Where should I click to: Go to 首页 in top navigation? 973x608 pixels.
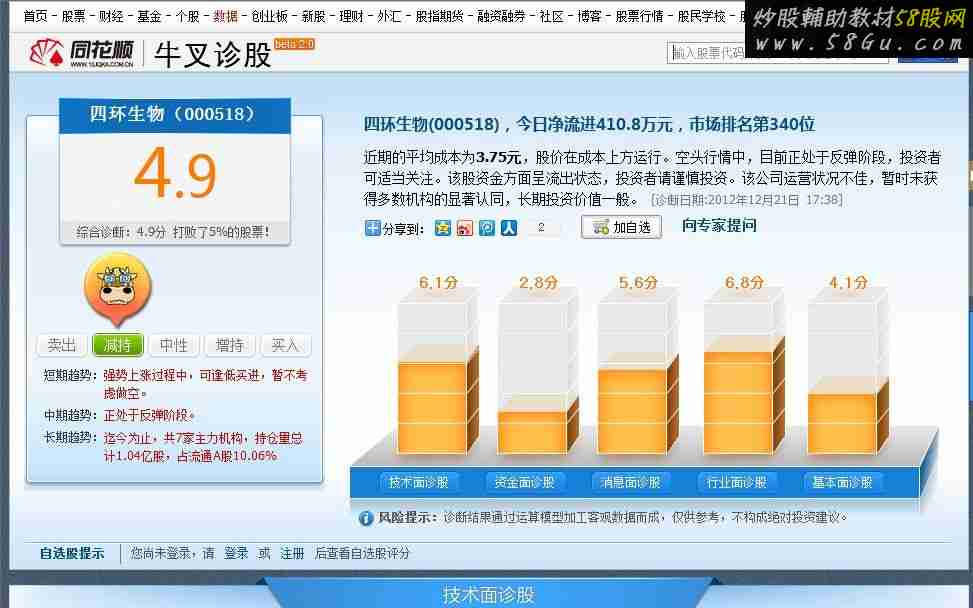[35, 17]
